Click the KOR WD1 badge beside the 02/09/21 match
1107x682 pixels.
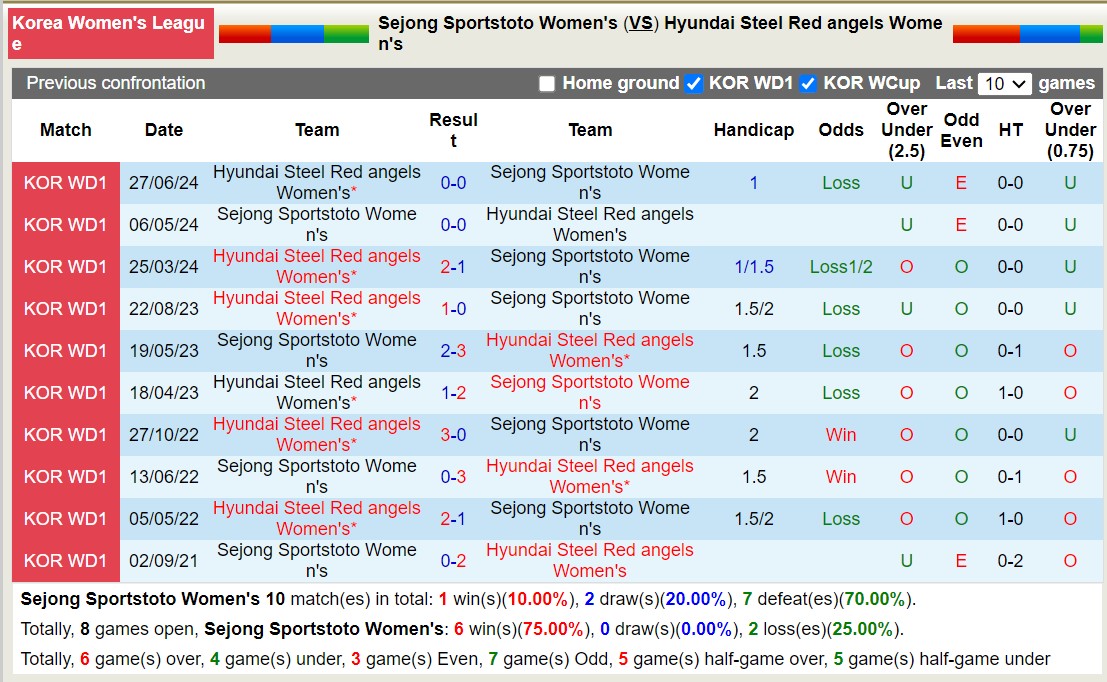(x=64, y=560)
